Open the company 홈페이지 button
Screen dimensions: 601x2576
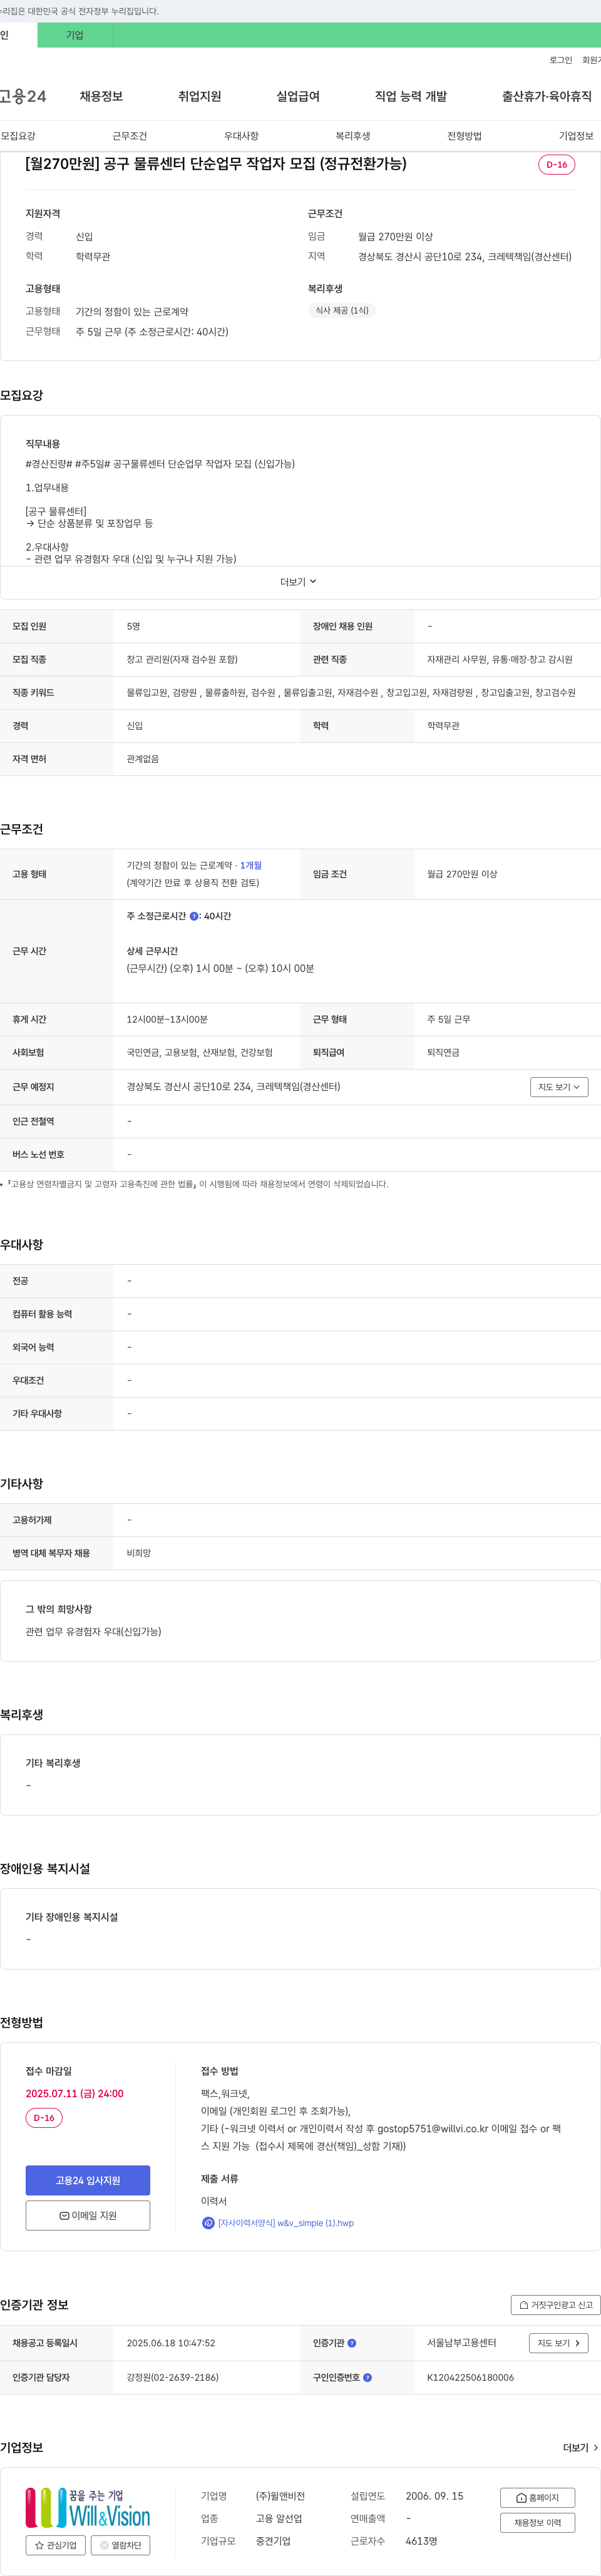tap(538, 2497)
